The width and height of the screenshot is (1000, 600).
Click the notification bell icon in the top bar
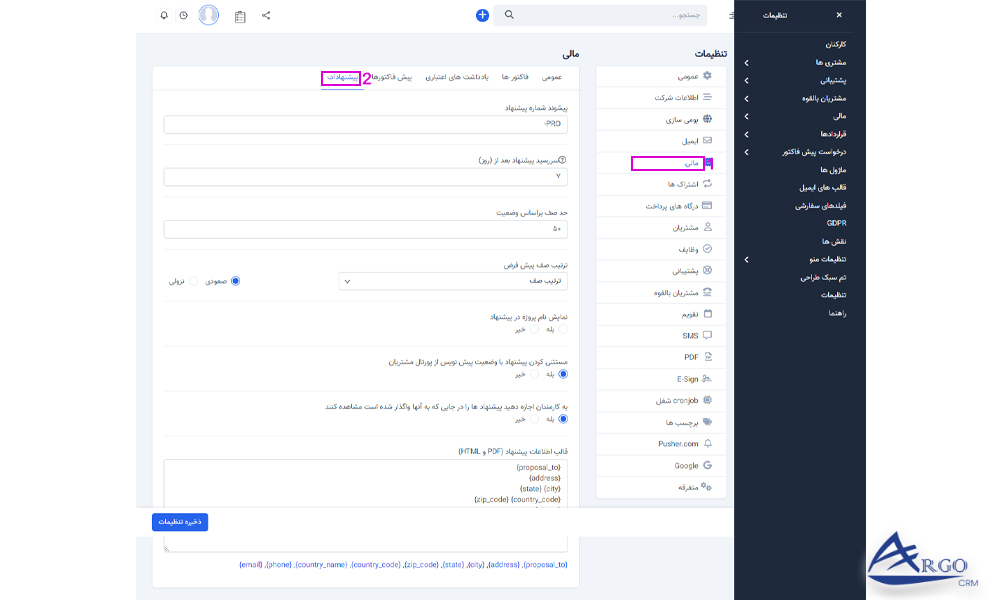pos(163,15)
